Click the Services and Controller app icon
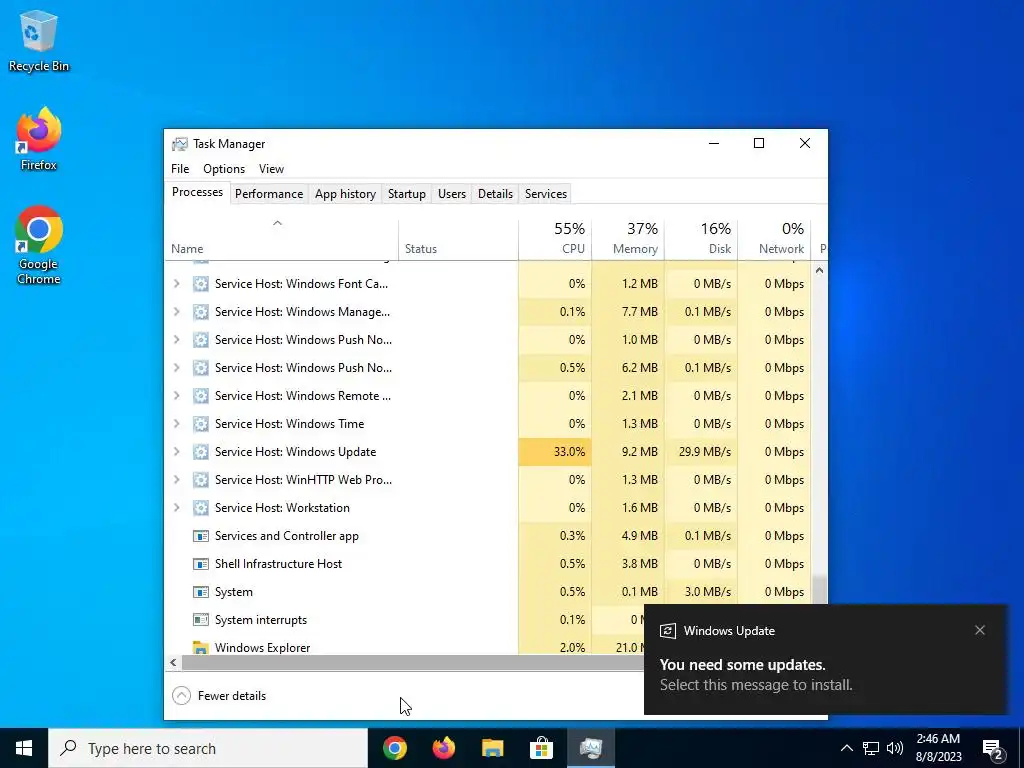Image resolution: width=1024 pixels, height=768 pixels. tap(200, 536)
